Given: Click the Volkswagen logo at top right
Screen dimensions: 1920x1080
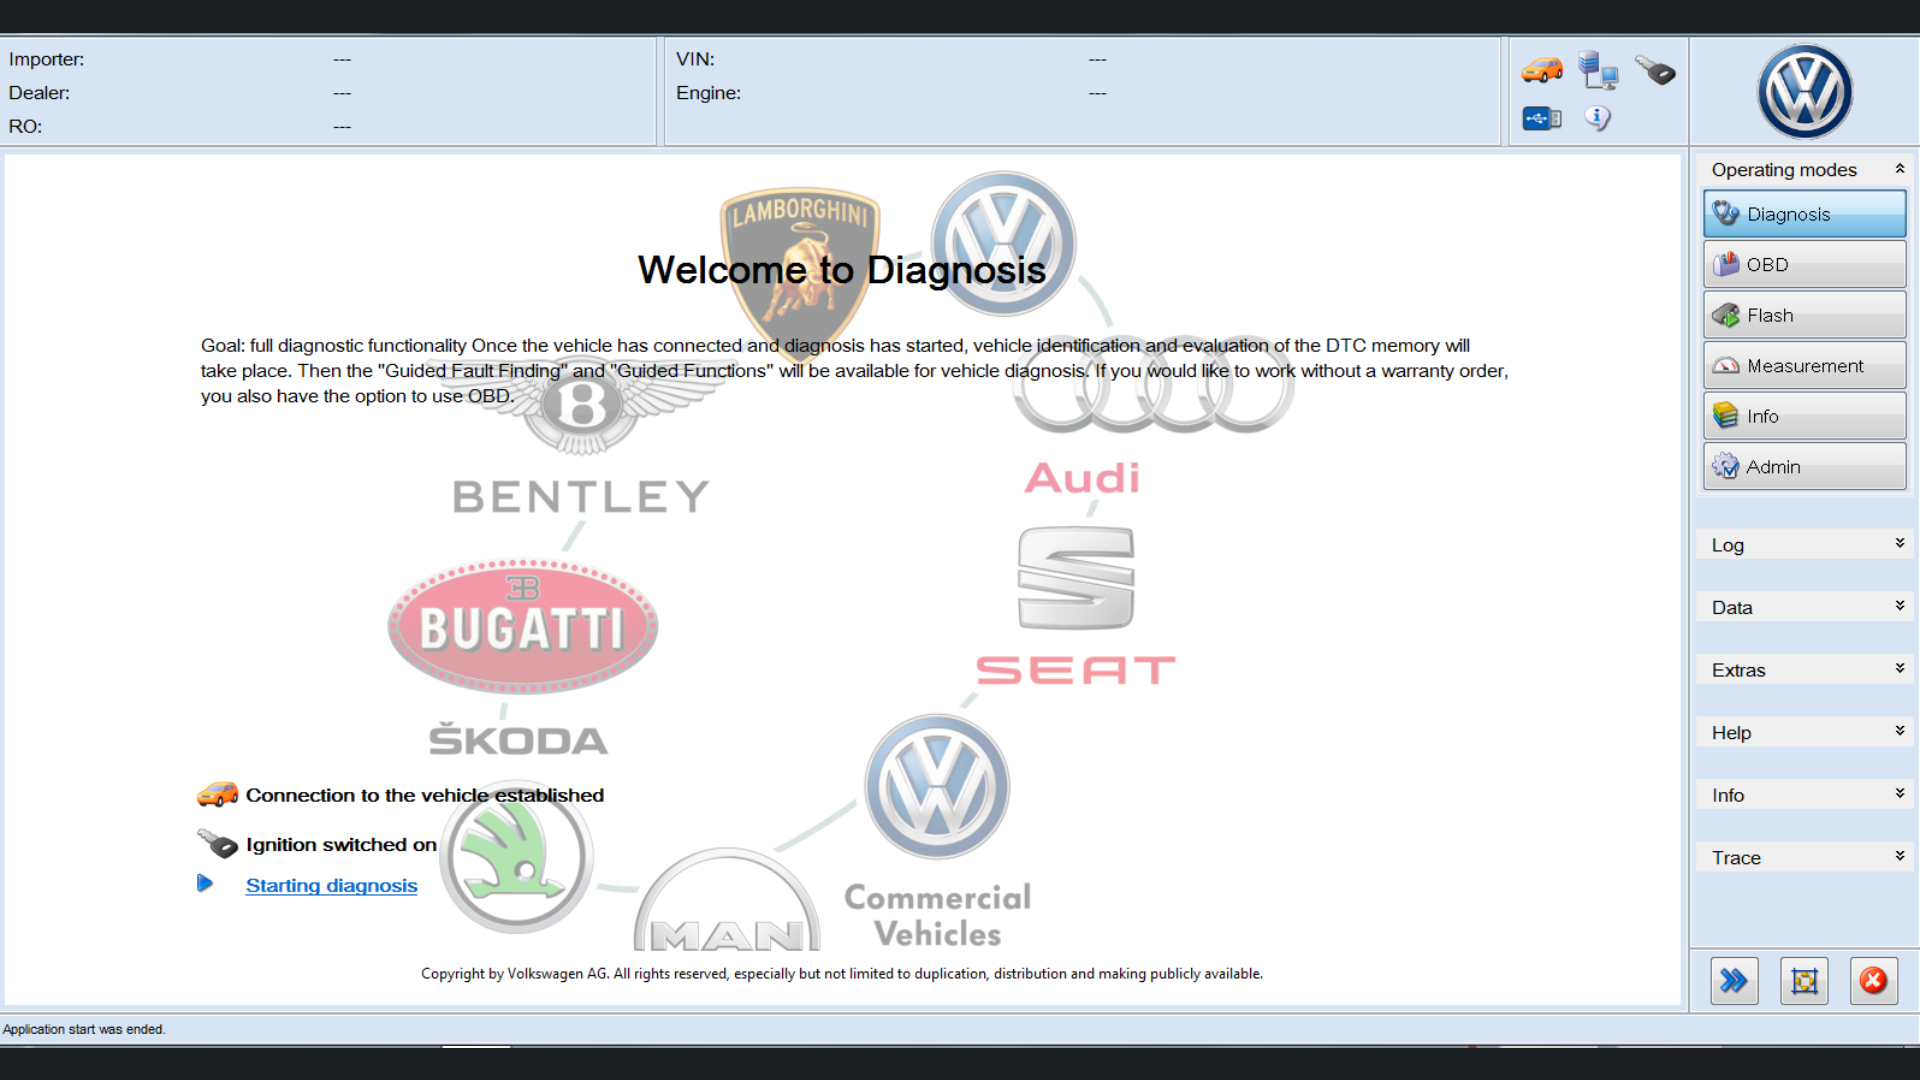Looking at the screenshot, I should pos(1805,92).
